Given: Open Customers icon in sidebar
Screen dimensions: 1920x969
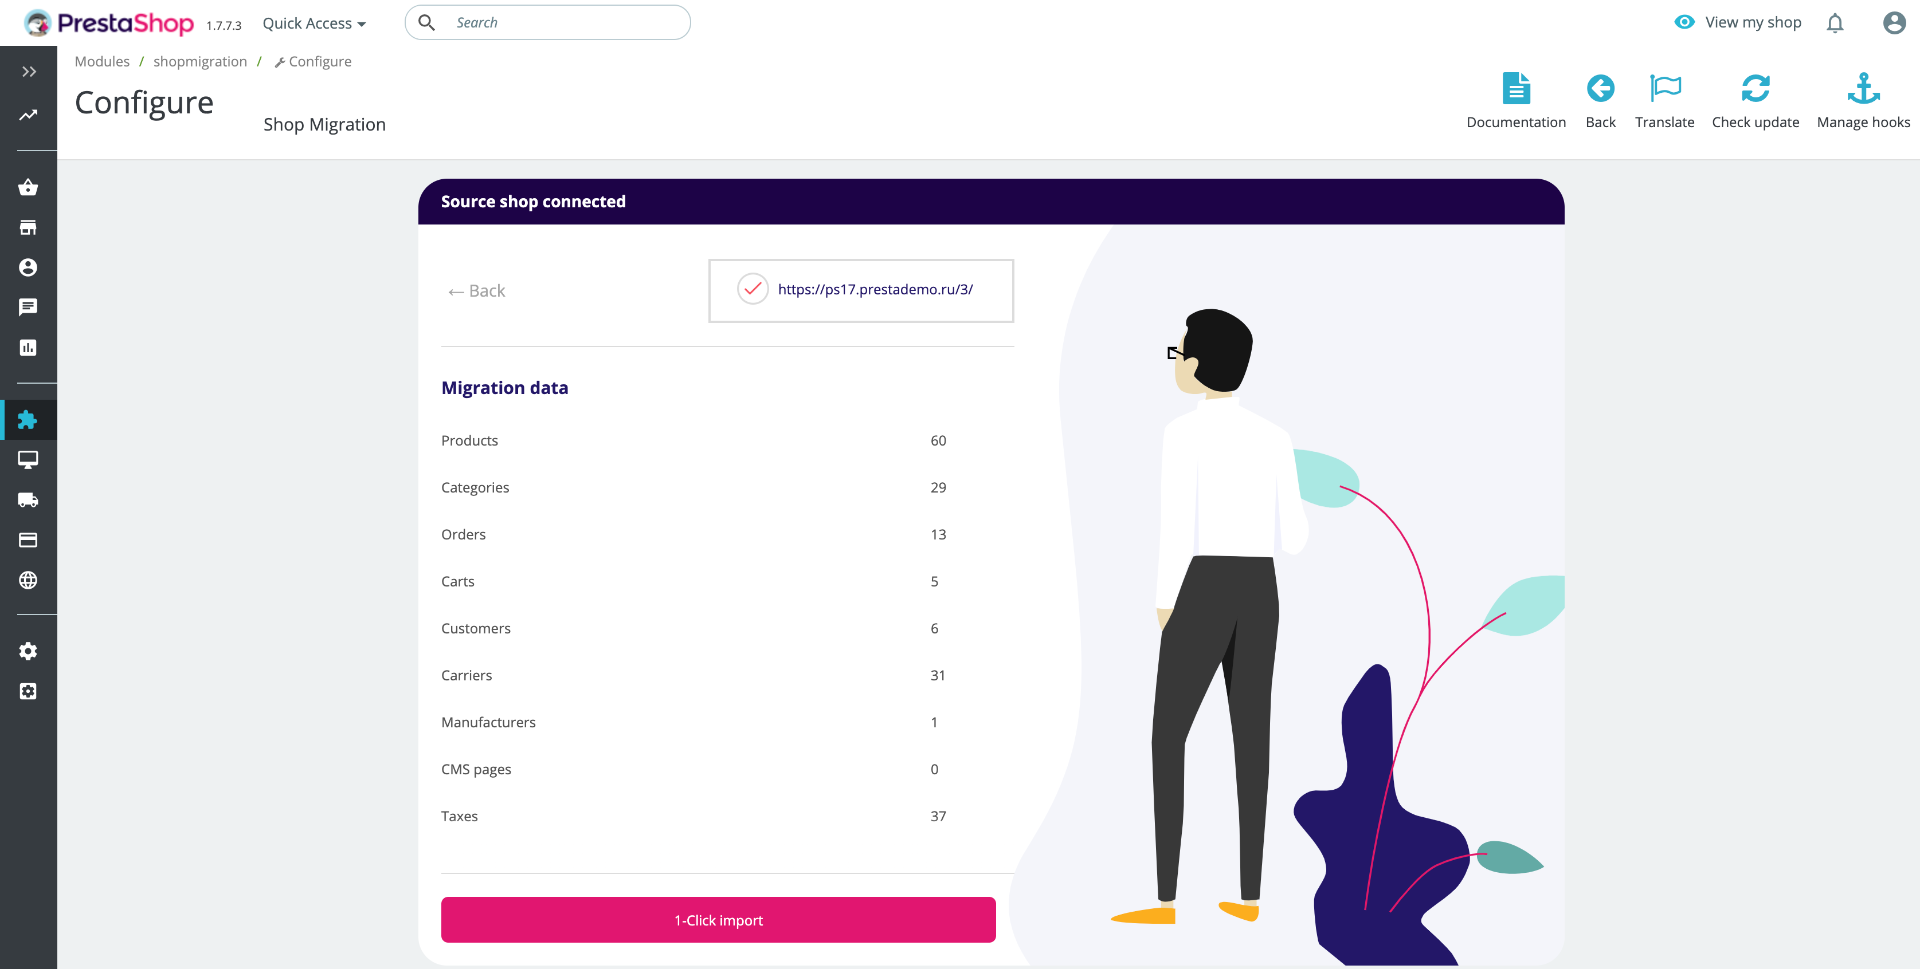Looking at the screenshot, I should [x=28, y=267].
